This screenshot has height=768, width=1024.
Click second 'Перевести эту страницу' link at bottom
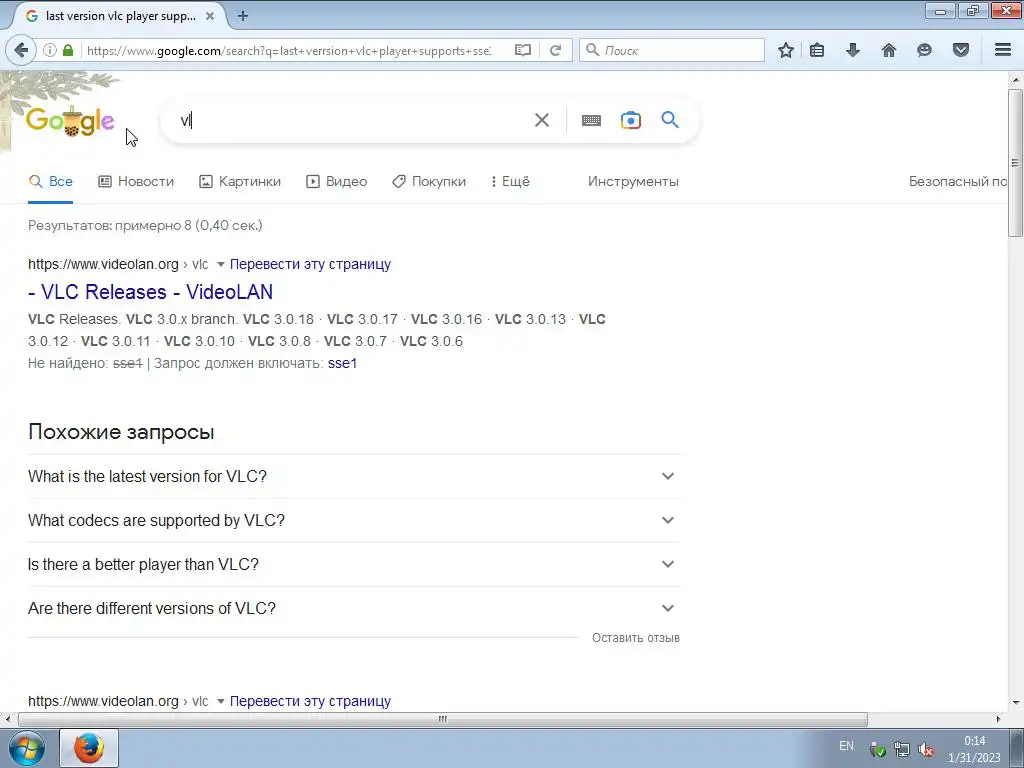pyautogui.click(x=310, y=701)
